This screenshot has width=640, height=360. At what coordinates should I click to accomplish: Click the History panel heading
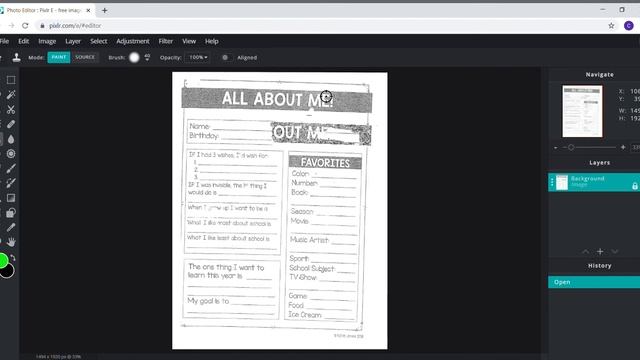[x=599, y=266]
